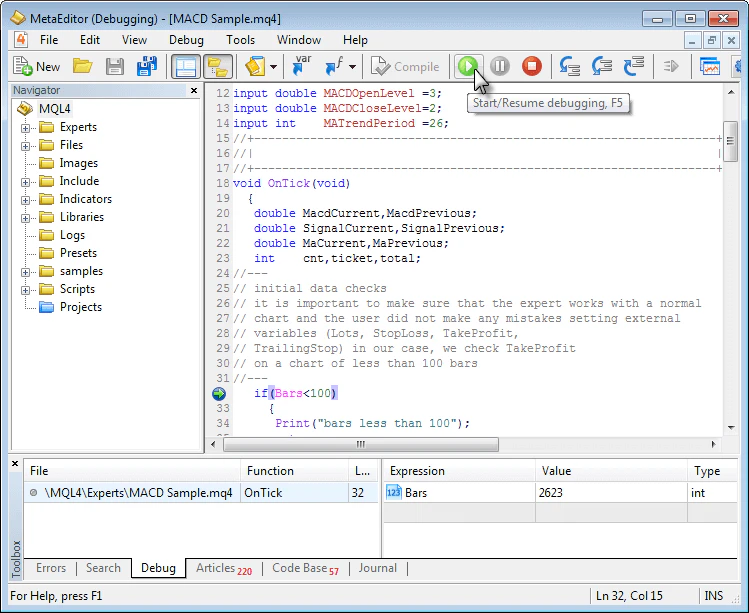Click the Step Over toolbar icon

tap(602, 66)
